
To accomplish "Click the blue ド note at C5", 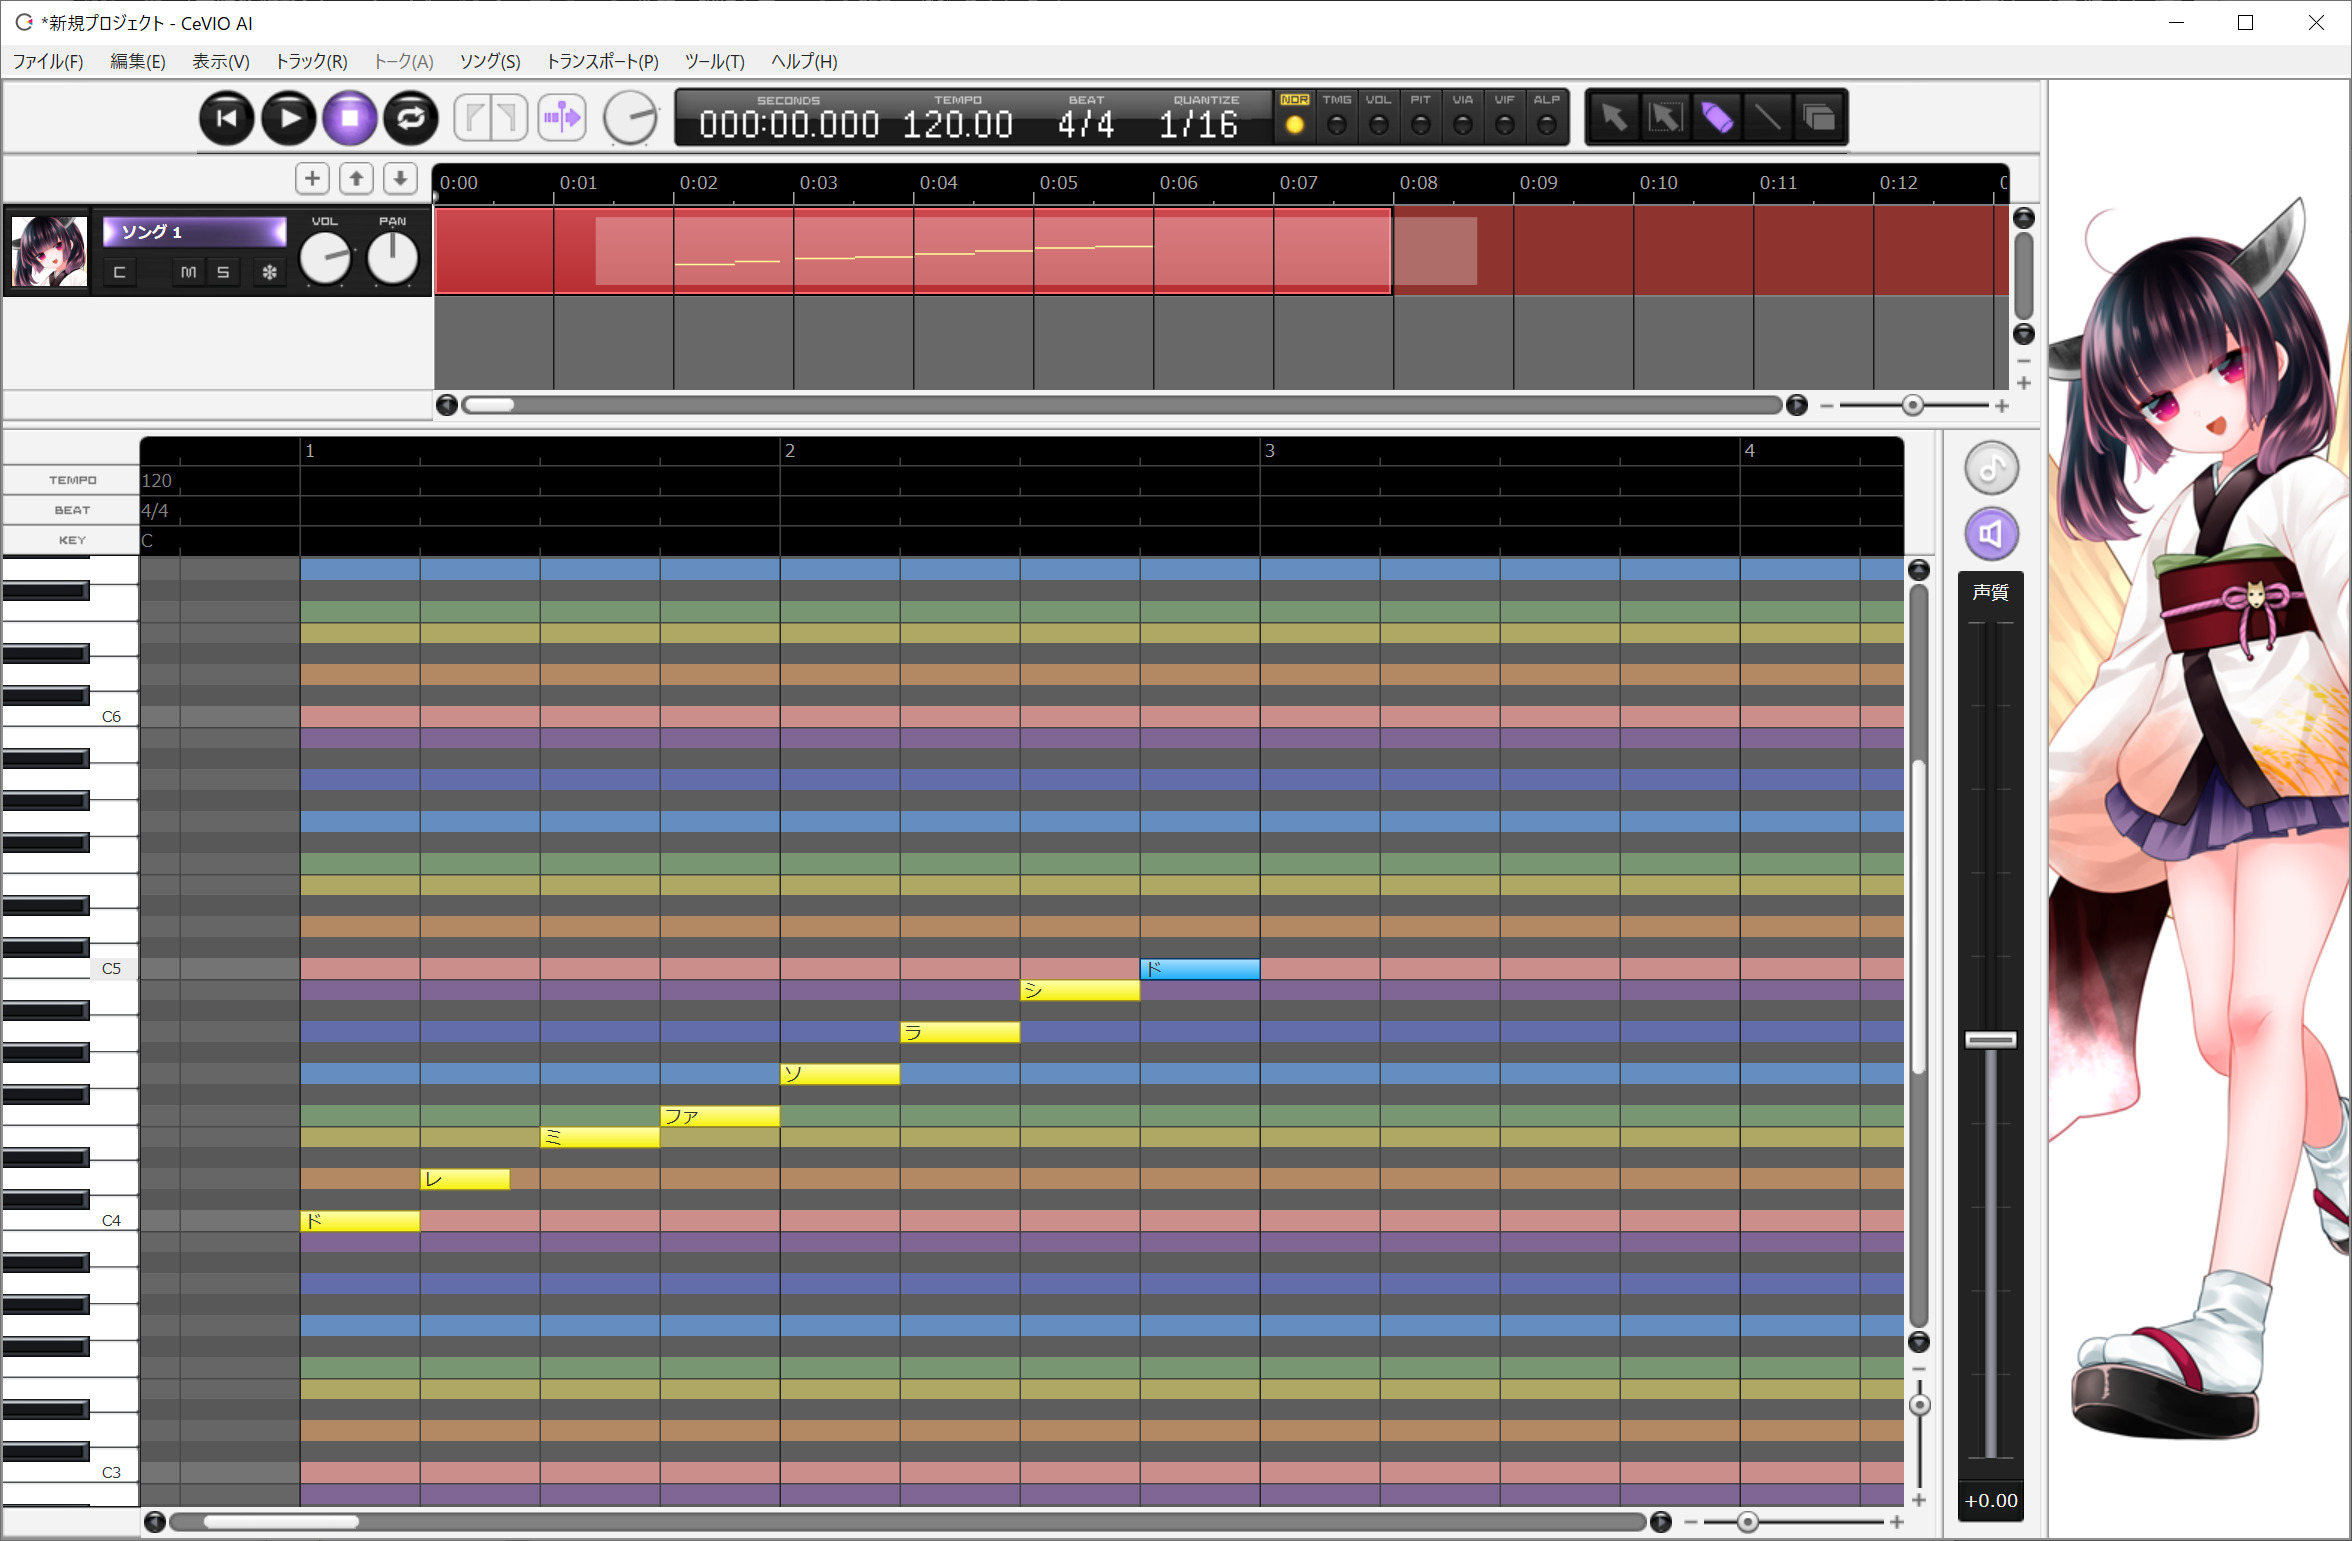I will click(1199, 969).
